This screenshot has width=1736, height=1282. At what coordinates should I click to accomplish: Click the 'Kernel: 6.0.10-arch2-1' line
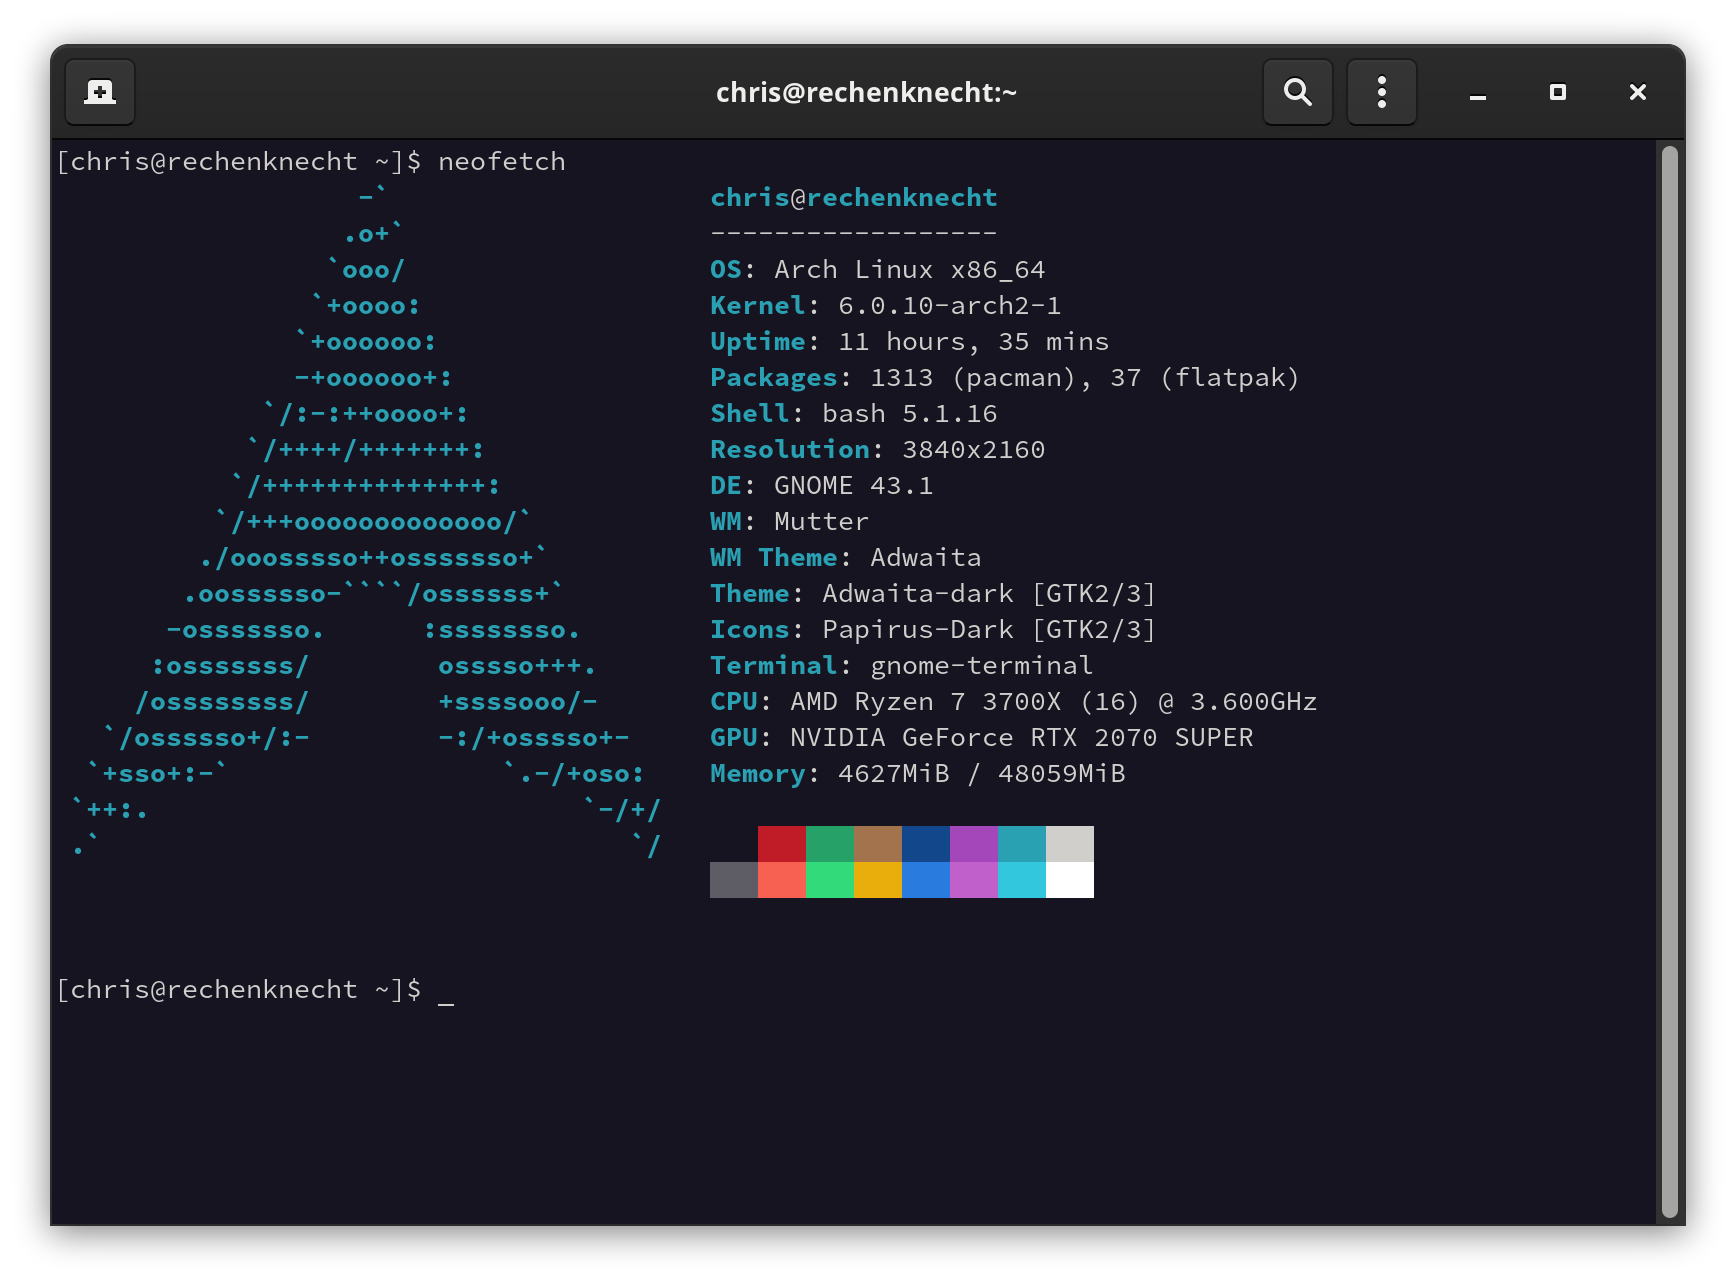click(886, 306)
